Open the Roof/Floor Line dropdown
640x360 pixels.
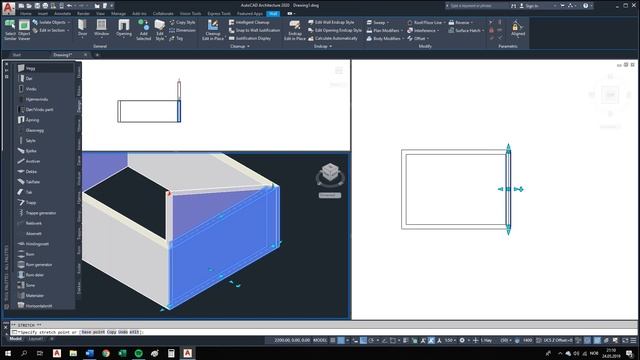[427, 22]
